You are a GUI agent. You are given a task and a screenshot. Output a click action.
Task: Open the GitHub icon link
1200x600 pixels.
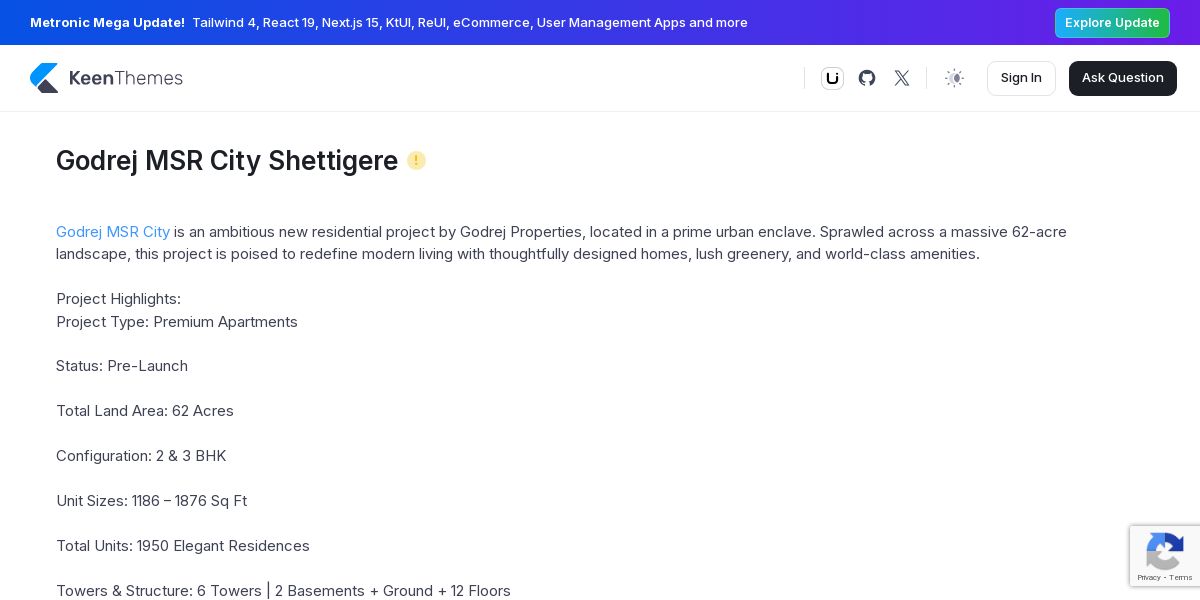point(867,78)
